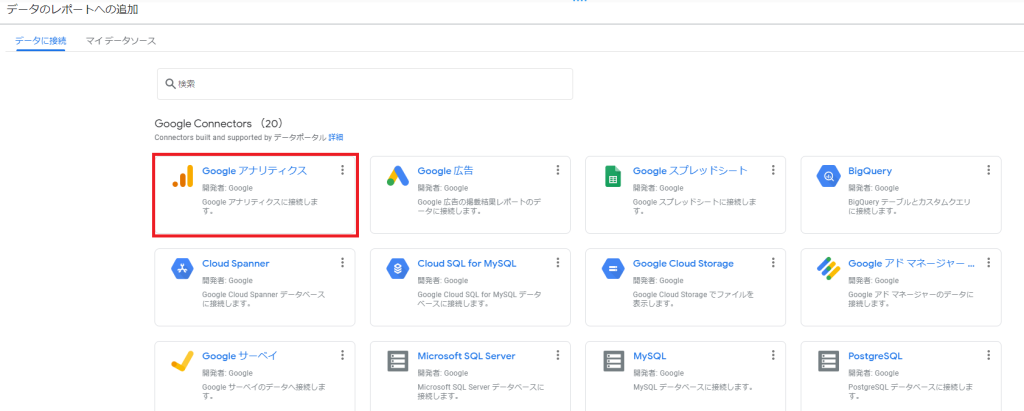Click description "Google アナリティクスに接続します。"
Viewport: 1024px width, 411px height.
coord(260,206)
